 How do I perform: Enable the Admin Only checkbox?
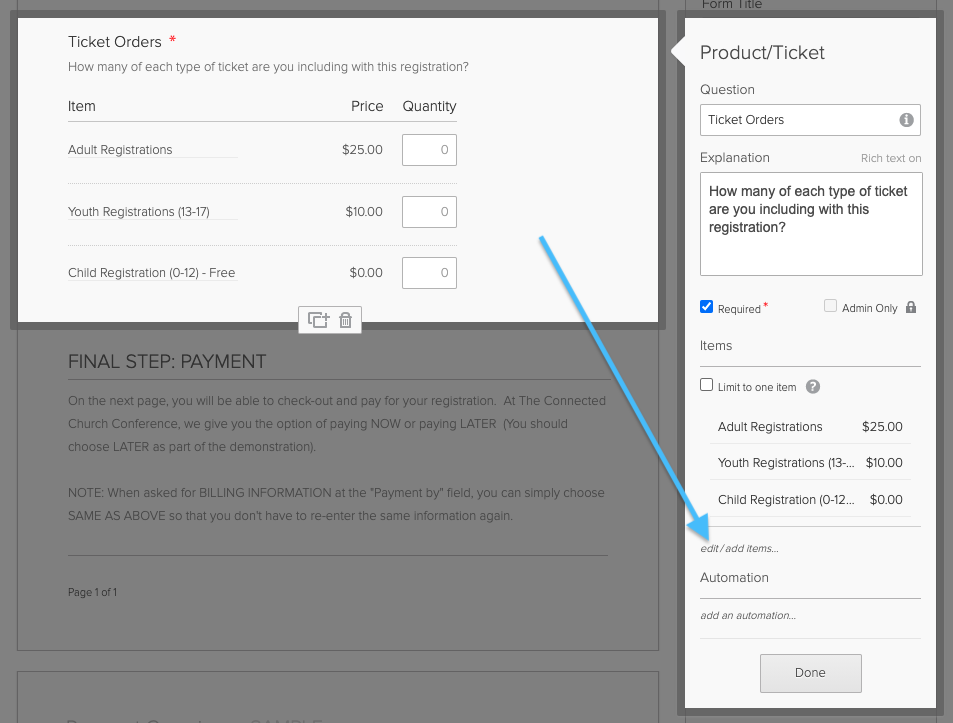(830, 306)
